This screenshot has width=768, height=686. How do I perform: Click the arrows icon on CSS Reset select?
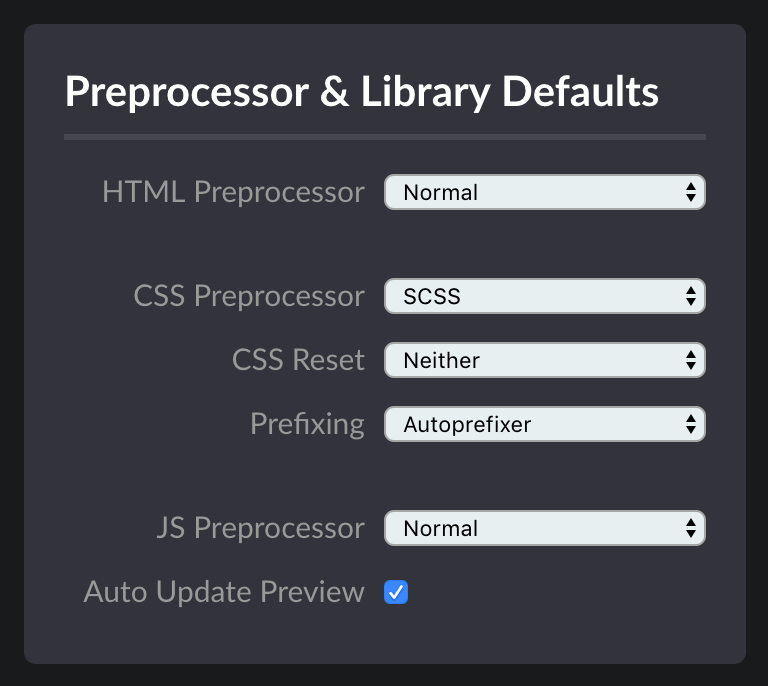[x=691, y=360]
